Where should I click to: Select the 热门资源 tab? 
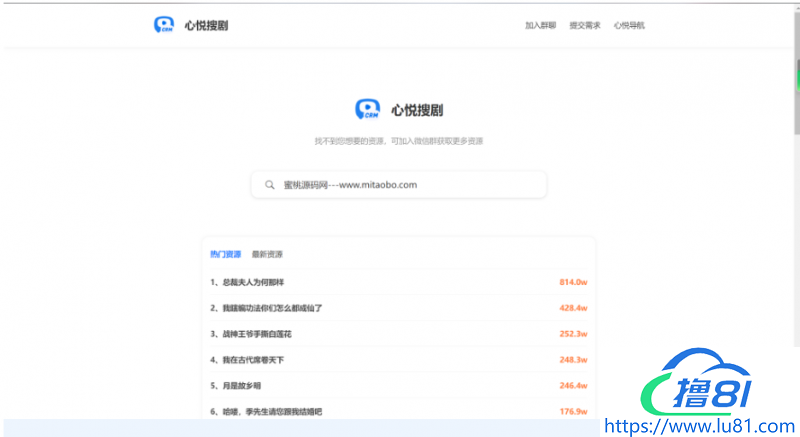point(226,254)
